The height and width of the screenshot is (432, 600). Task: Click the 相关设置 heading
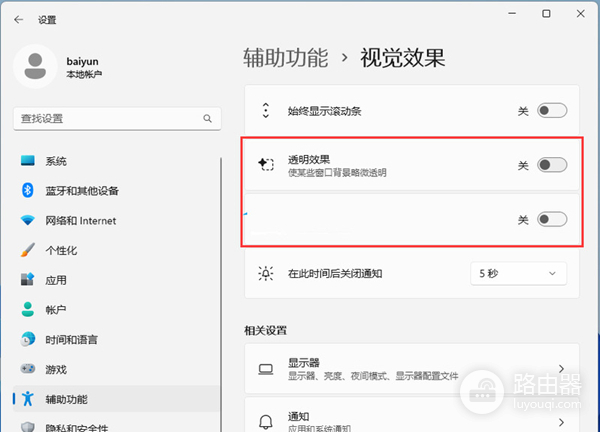coord(266,330)
